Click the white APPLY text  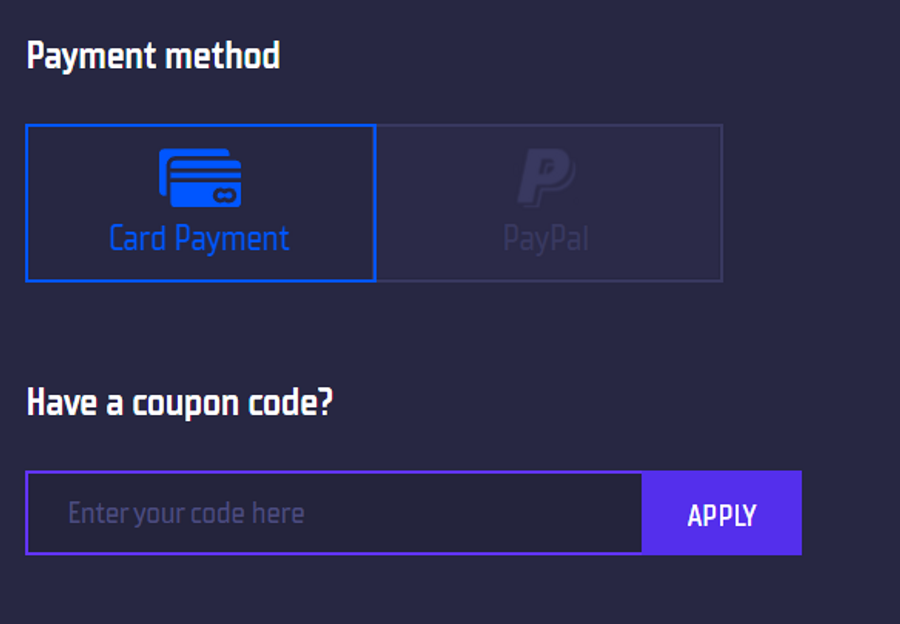tap(721, 515)
